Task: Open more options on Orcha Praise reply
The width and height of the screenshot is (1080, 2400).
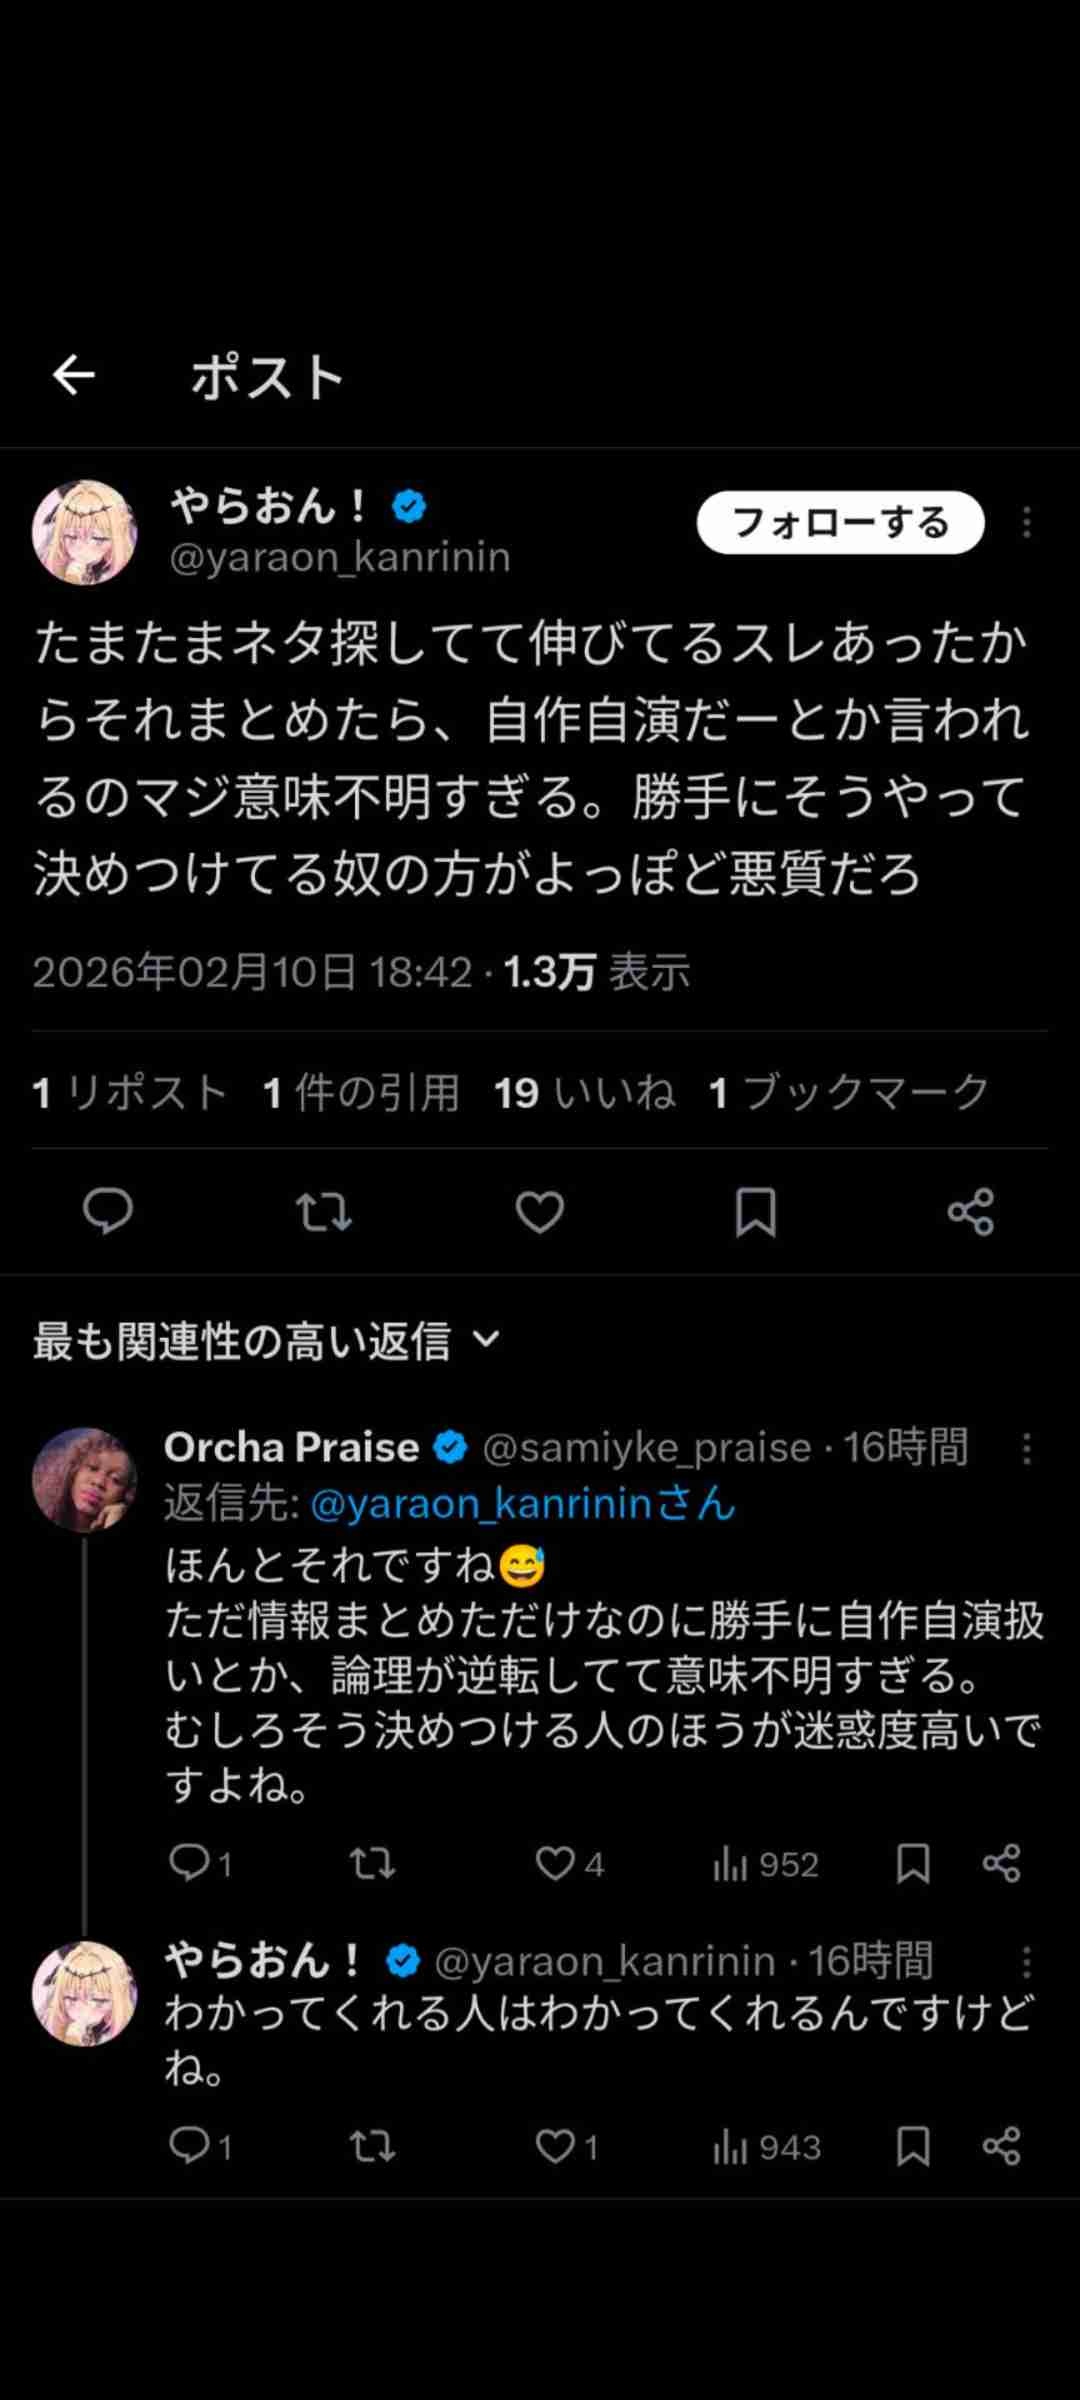Action: point(1026,1449)
